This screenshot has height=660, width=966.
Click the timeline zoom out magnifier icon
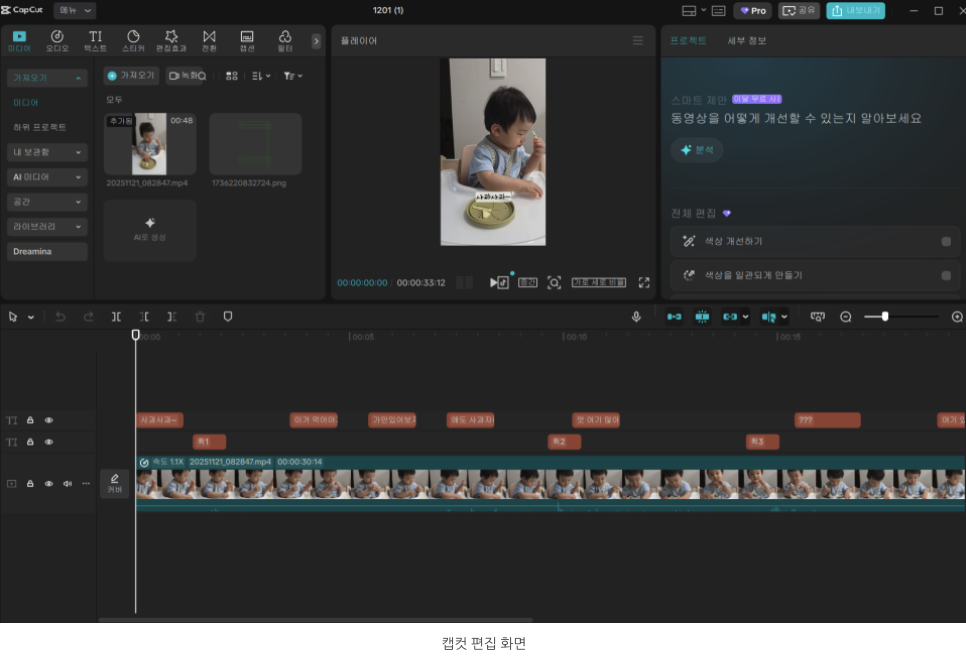[846, 317]
